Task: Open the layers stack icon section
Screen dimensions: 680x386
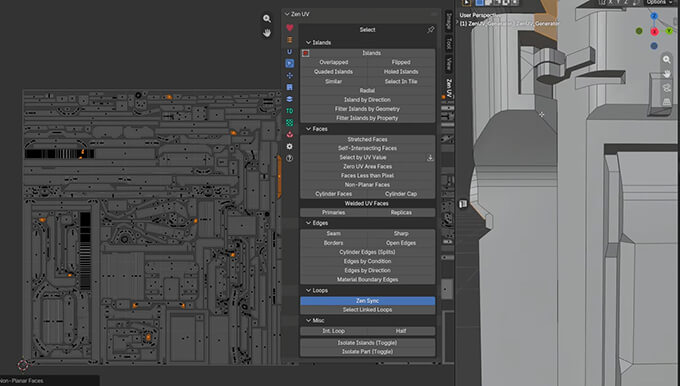Action: (x=290, y=99)
